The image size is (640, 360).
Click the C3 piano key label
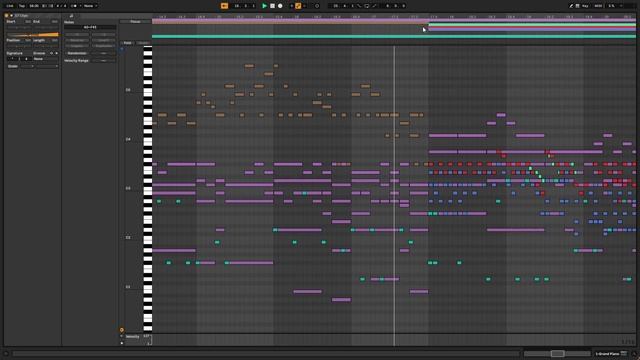tap(128, 189)
